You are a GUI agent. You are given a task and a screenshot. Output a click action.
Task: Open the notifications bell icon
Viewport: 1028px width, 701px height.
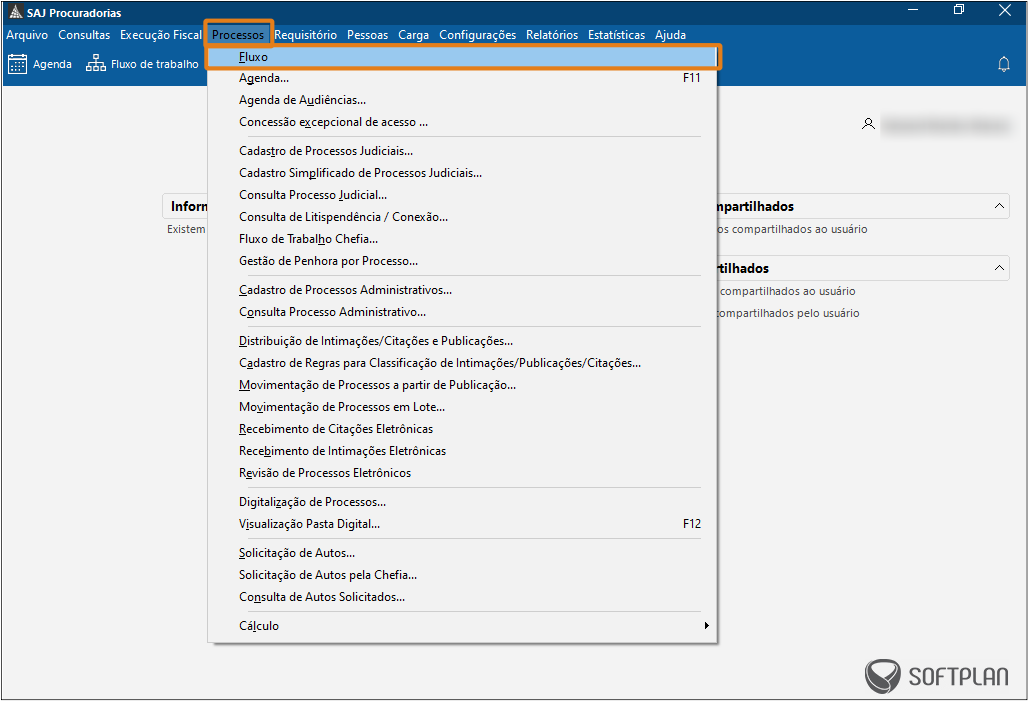(1004, 64)
